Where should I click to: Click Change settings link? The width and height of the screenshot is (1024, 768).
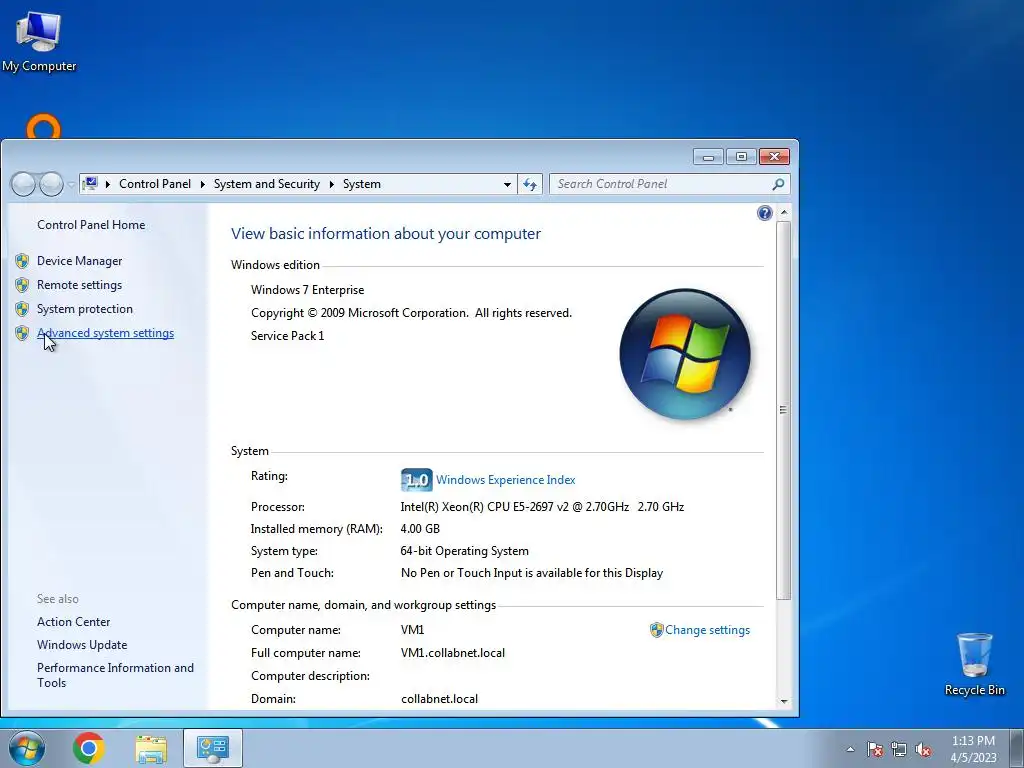707,630
